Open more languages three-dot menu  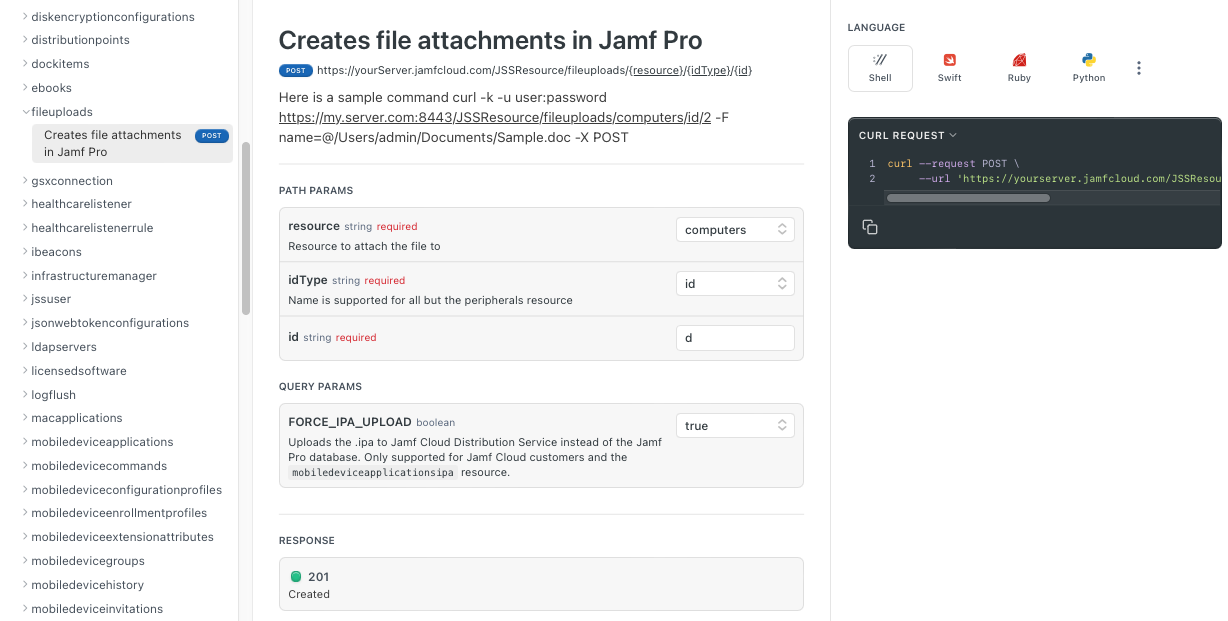tap(1138, 68)
